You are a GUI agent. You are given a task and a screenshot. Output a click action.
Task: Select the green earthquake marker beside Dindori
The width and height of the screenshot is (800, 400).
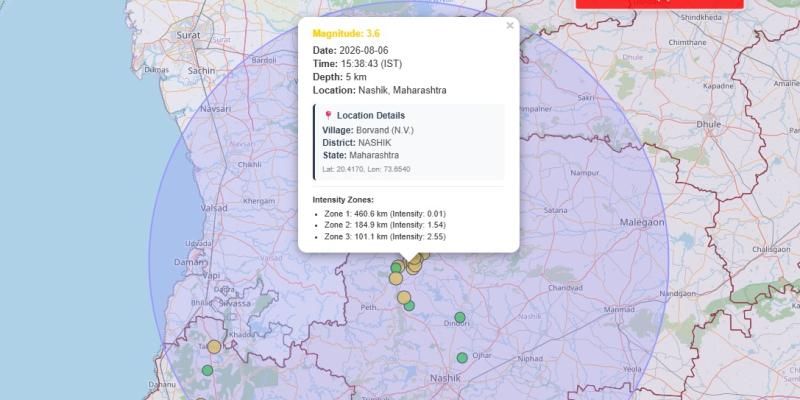pos(460,317)
